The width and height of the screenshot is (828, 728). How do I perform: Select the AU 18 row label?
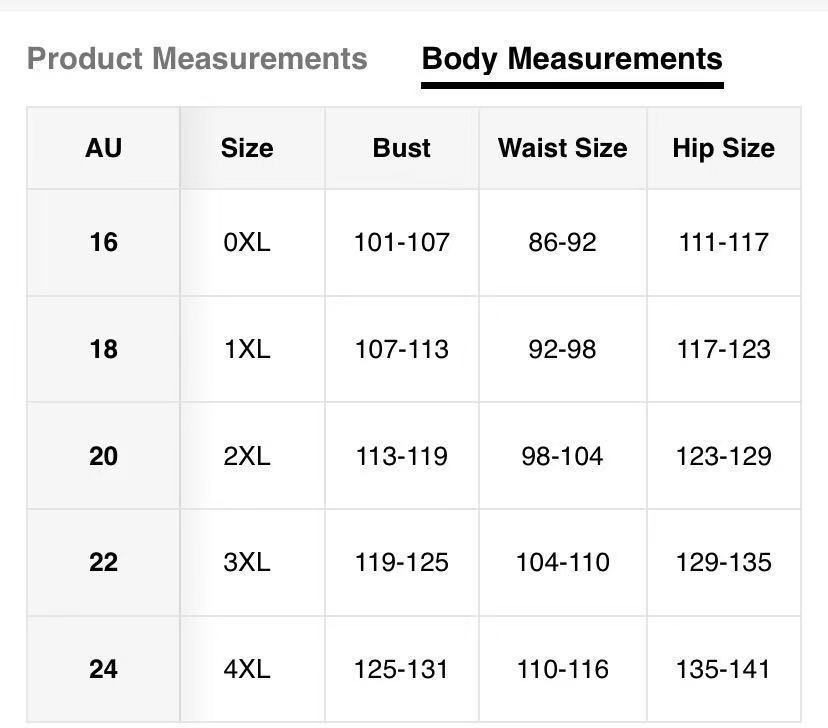103,349
